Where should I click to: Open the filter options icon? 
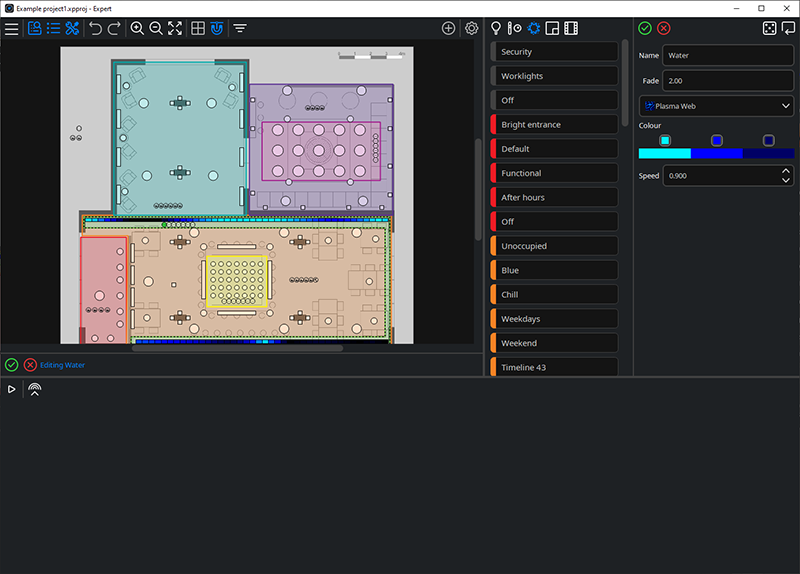pos(240,29)
